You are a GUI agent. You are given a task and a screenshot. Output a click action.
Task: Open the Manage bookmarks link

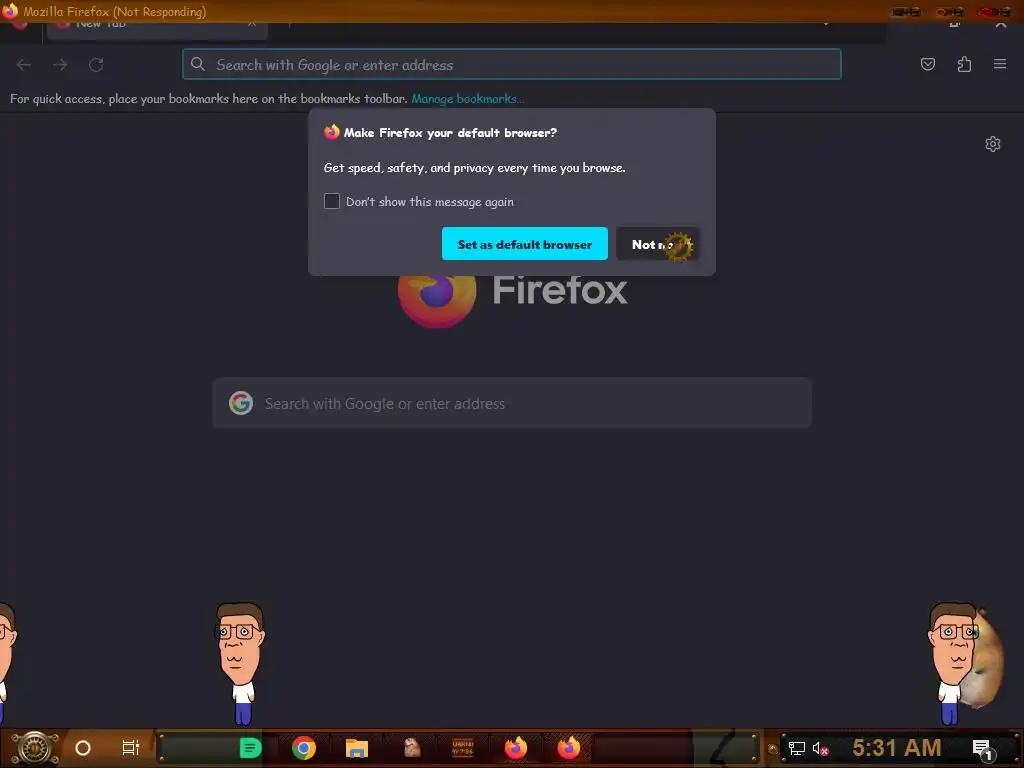point(467,99)
